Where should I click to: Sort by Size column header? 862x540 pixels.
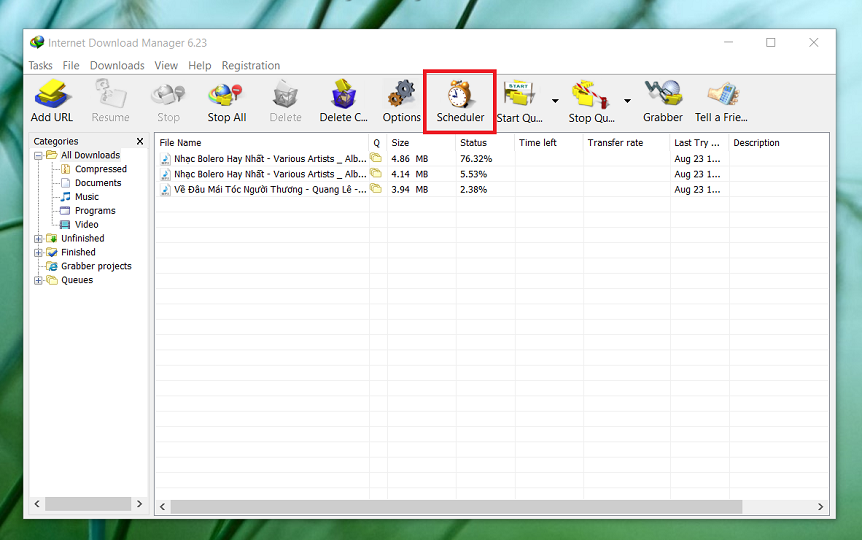pyautogui.click(x=421, y=142)
